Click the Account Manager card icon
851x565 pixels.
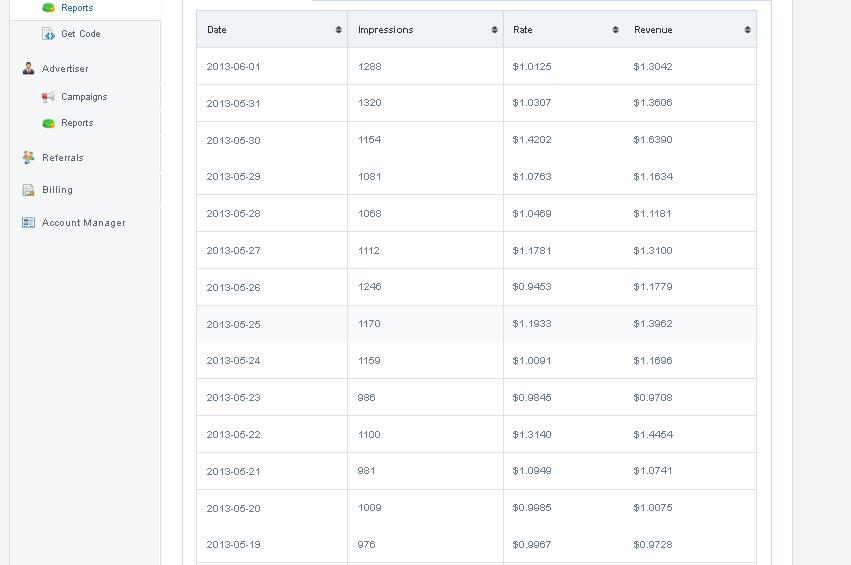[x=28, y=223]
